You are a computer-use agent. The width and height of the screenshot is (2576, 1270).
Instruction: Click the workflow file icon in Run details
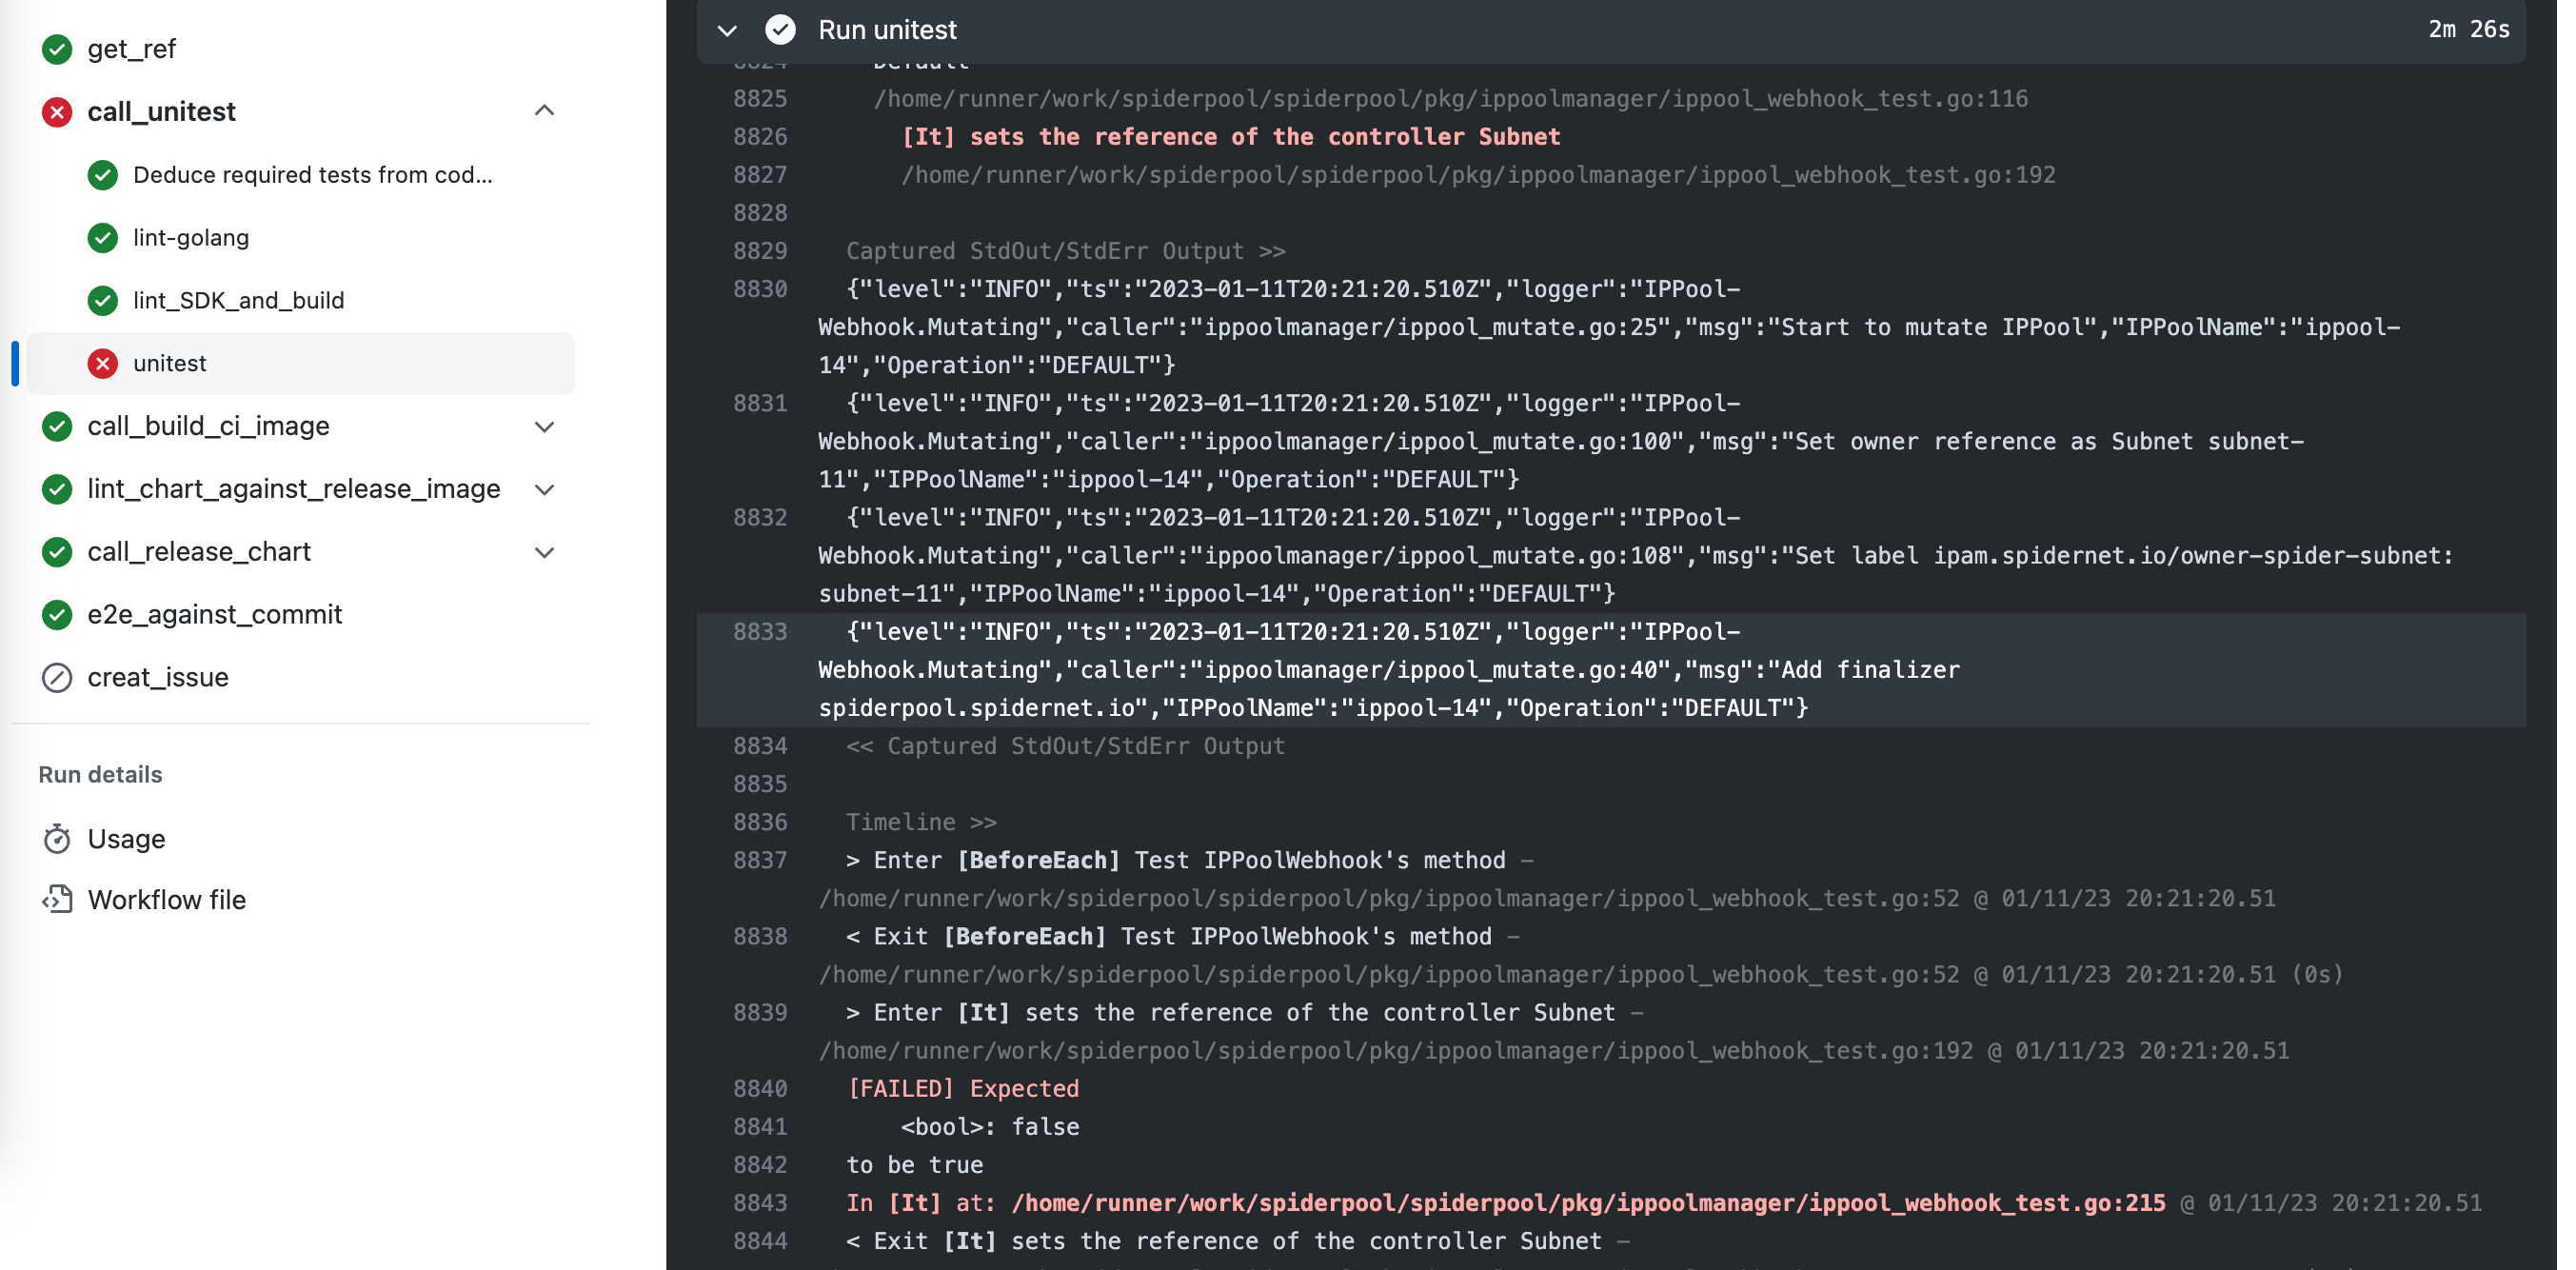pyautogui.click(x=58, y=899)
